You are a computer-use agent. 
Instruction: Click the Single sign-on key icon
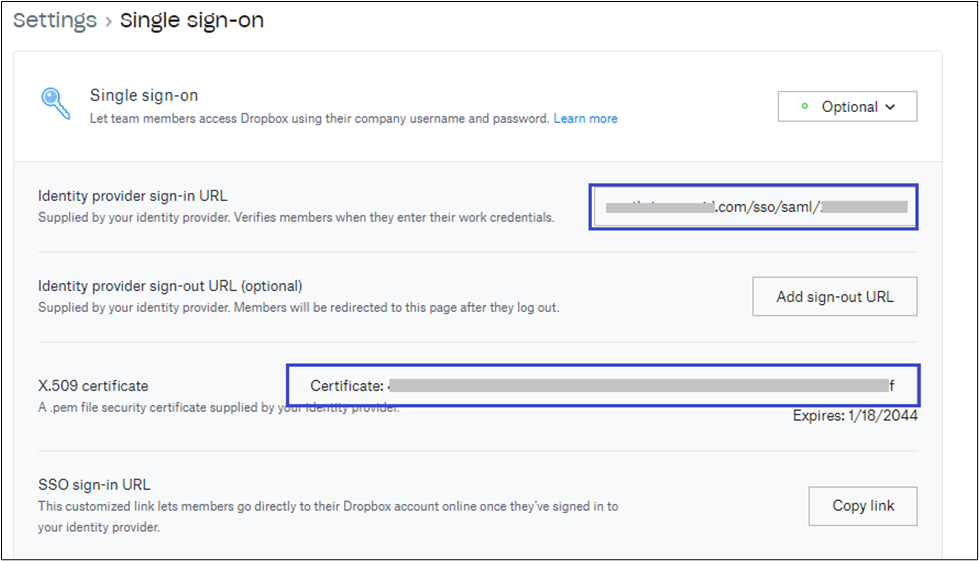pos(54,103)
